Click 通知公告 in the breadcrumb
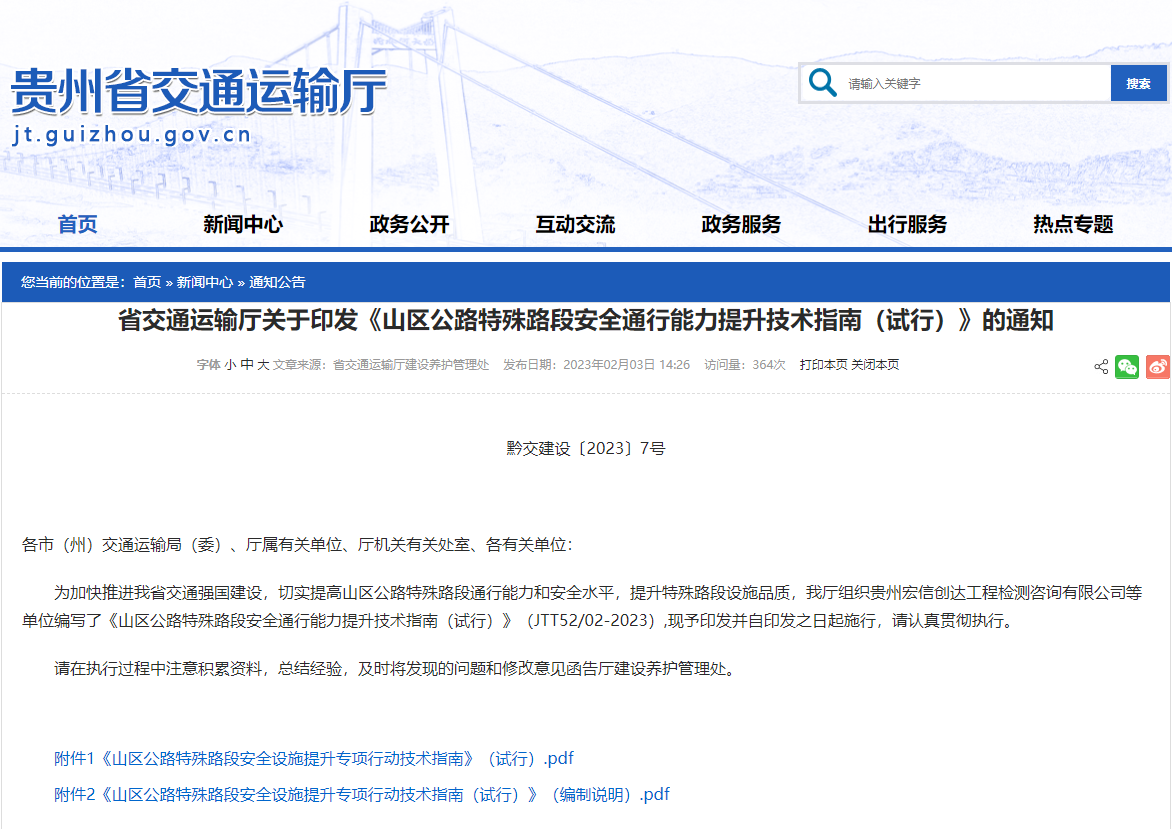1172x829 pixels. [277, 282]
